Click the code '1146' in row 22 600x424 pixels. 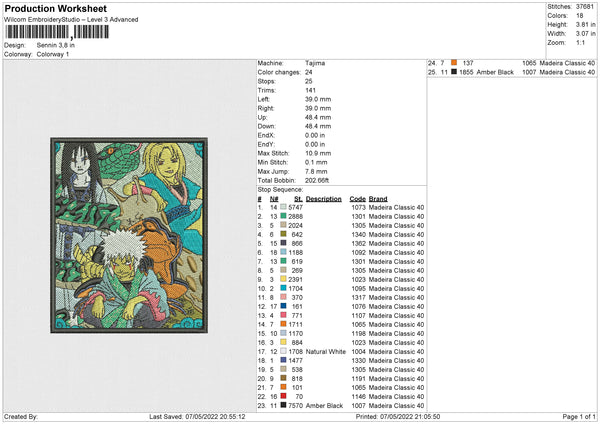(x=359, y=396)
